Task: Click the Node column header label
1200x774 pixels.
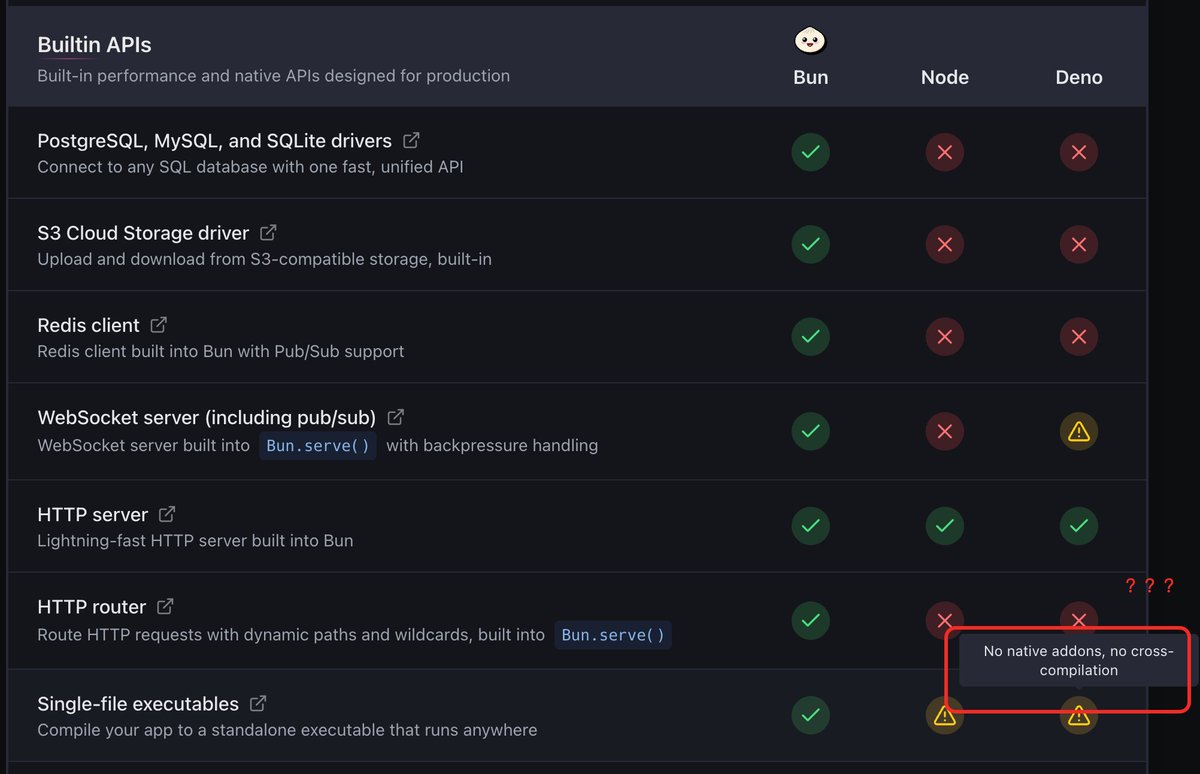Action: [944, 77]
